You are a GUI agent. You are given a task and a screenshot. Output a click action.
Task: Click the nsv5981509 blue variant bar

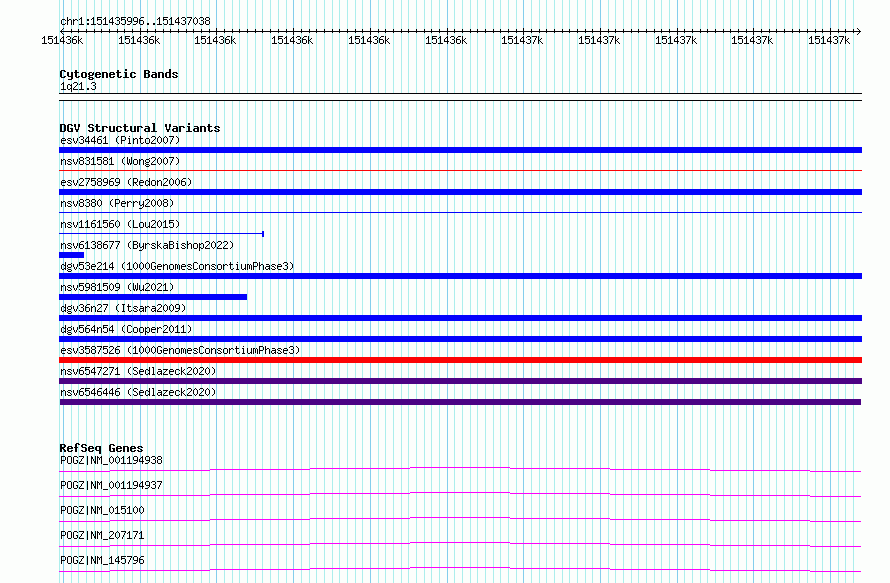[x=153, y=297]
